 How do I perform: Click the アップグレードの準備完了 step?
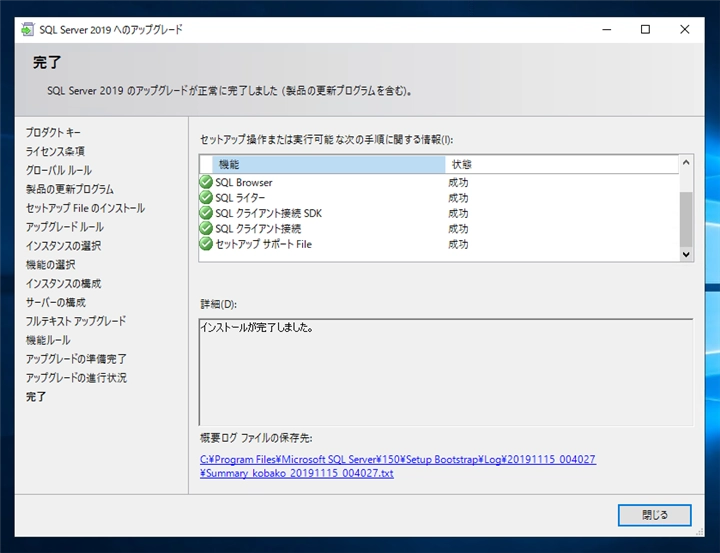(x=76, y=359)
